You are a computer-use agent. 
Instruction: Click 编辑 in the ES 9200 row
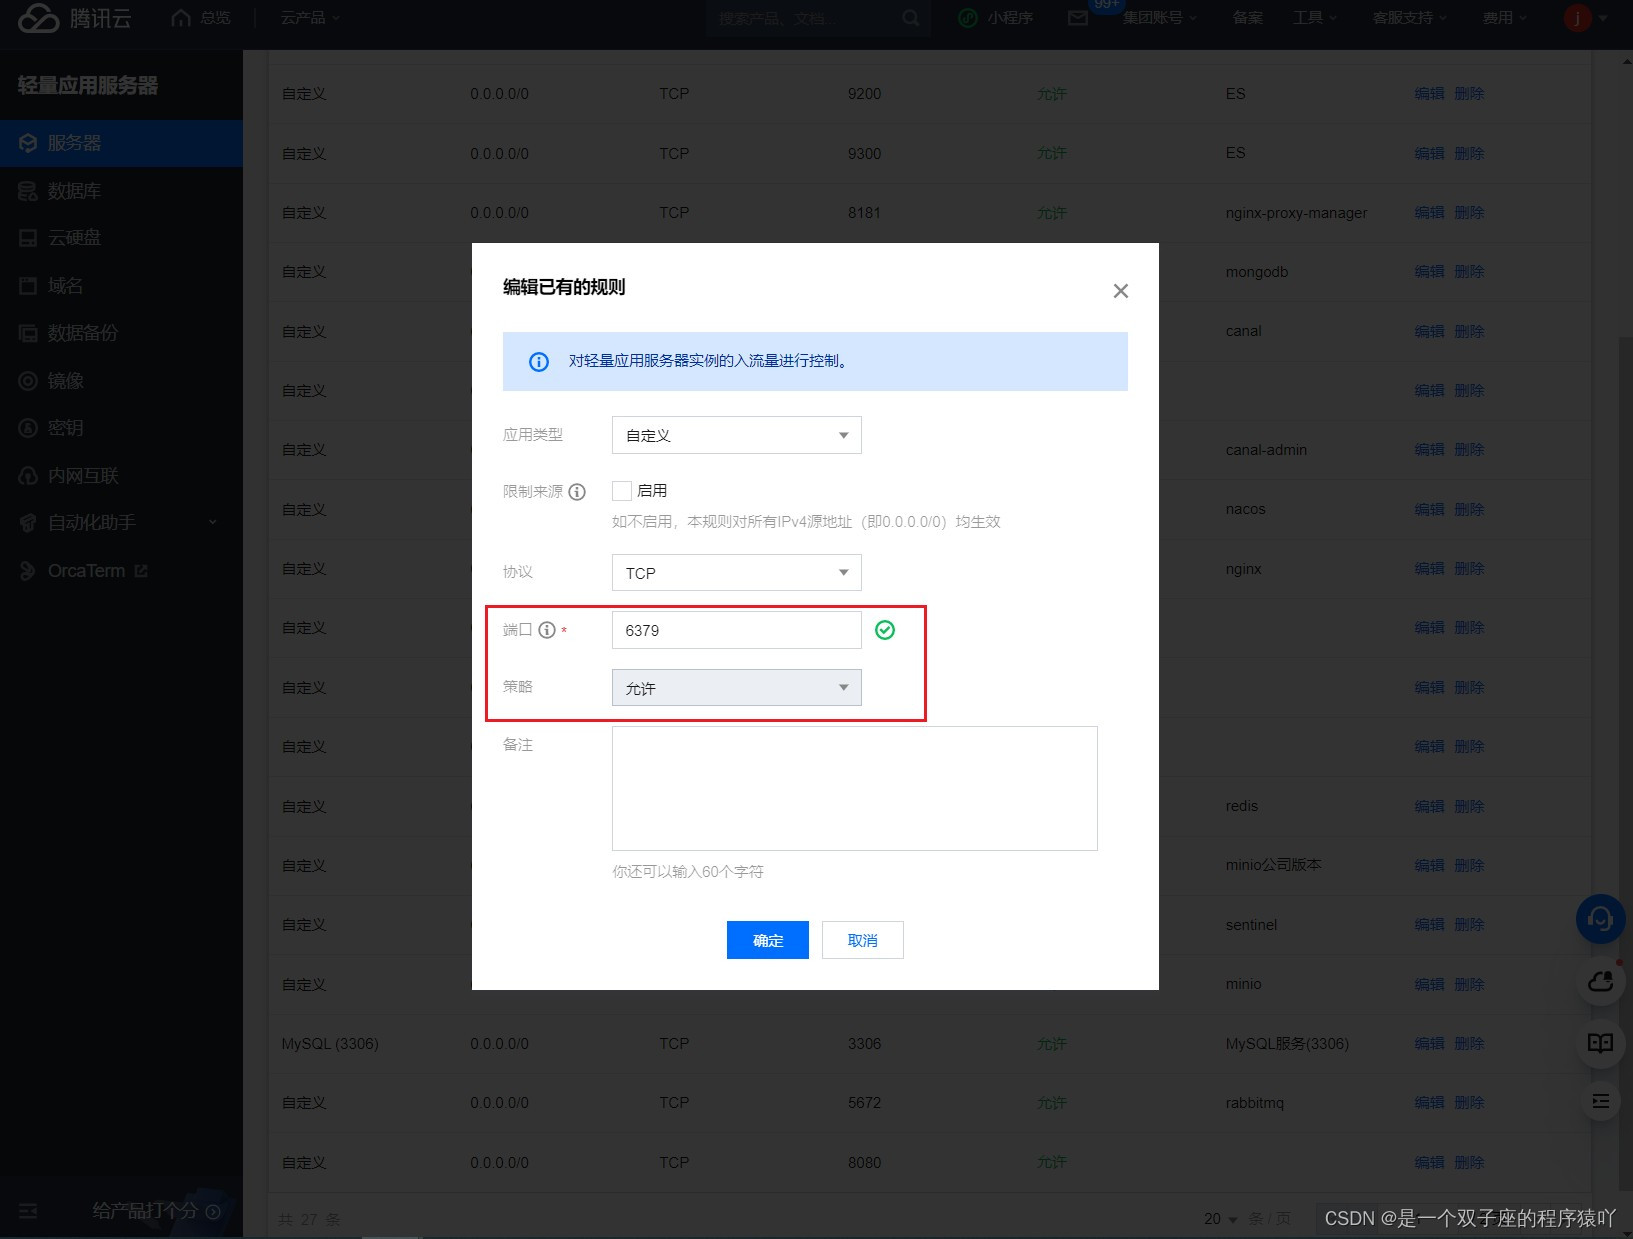click(x=1429, y=94)
